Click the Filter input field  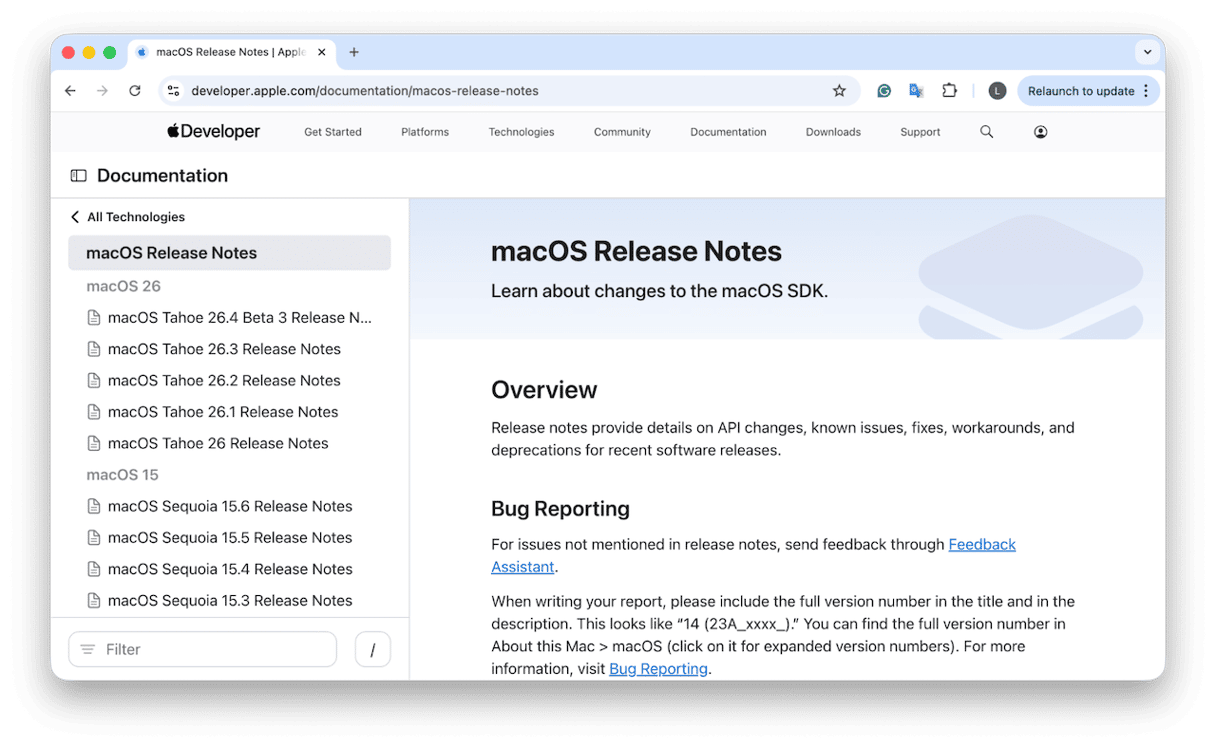[202, 648]
